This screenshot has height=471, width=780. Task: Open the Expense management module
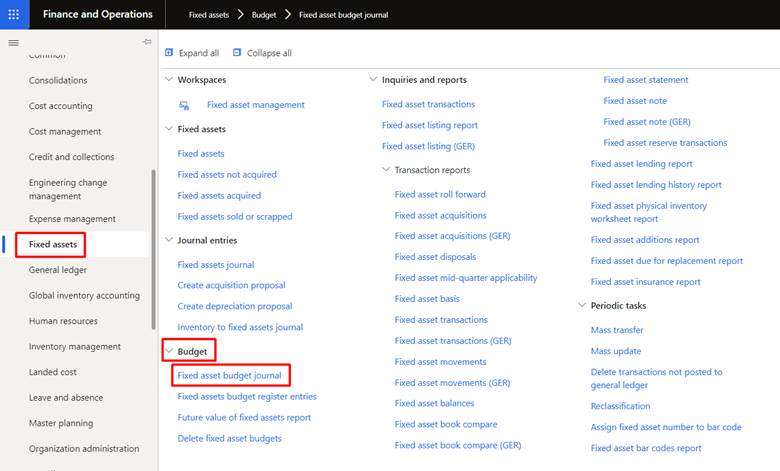[72, 219]
